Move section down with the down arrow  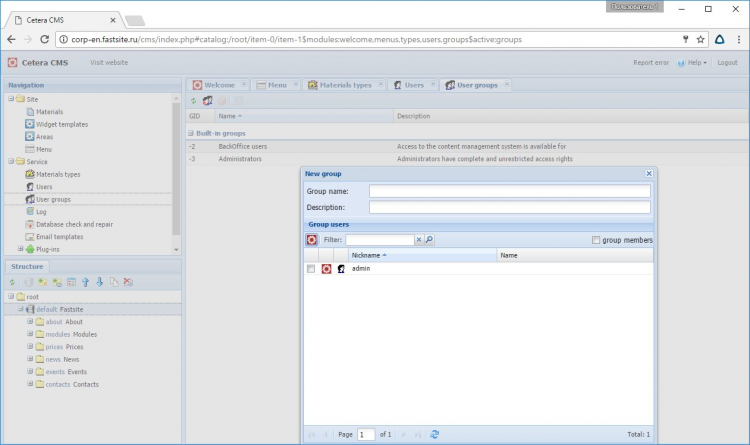(99, 282)
